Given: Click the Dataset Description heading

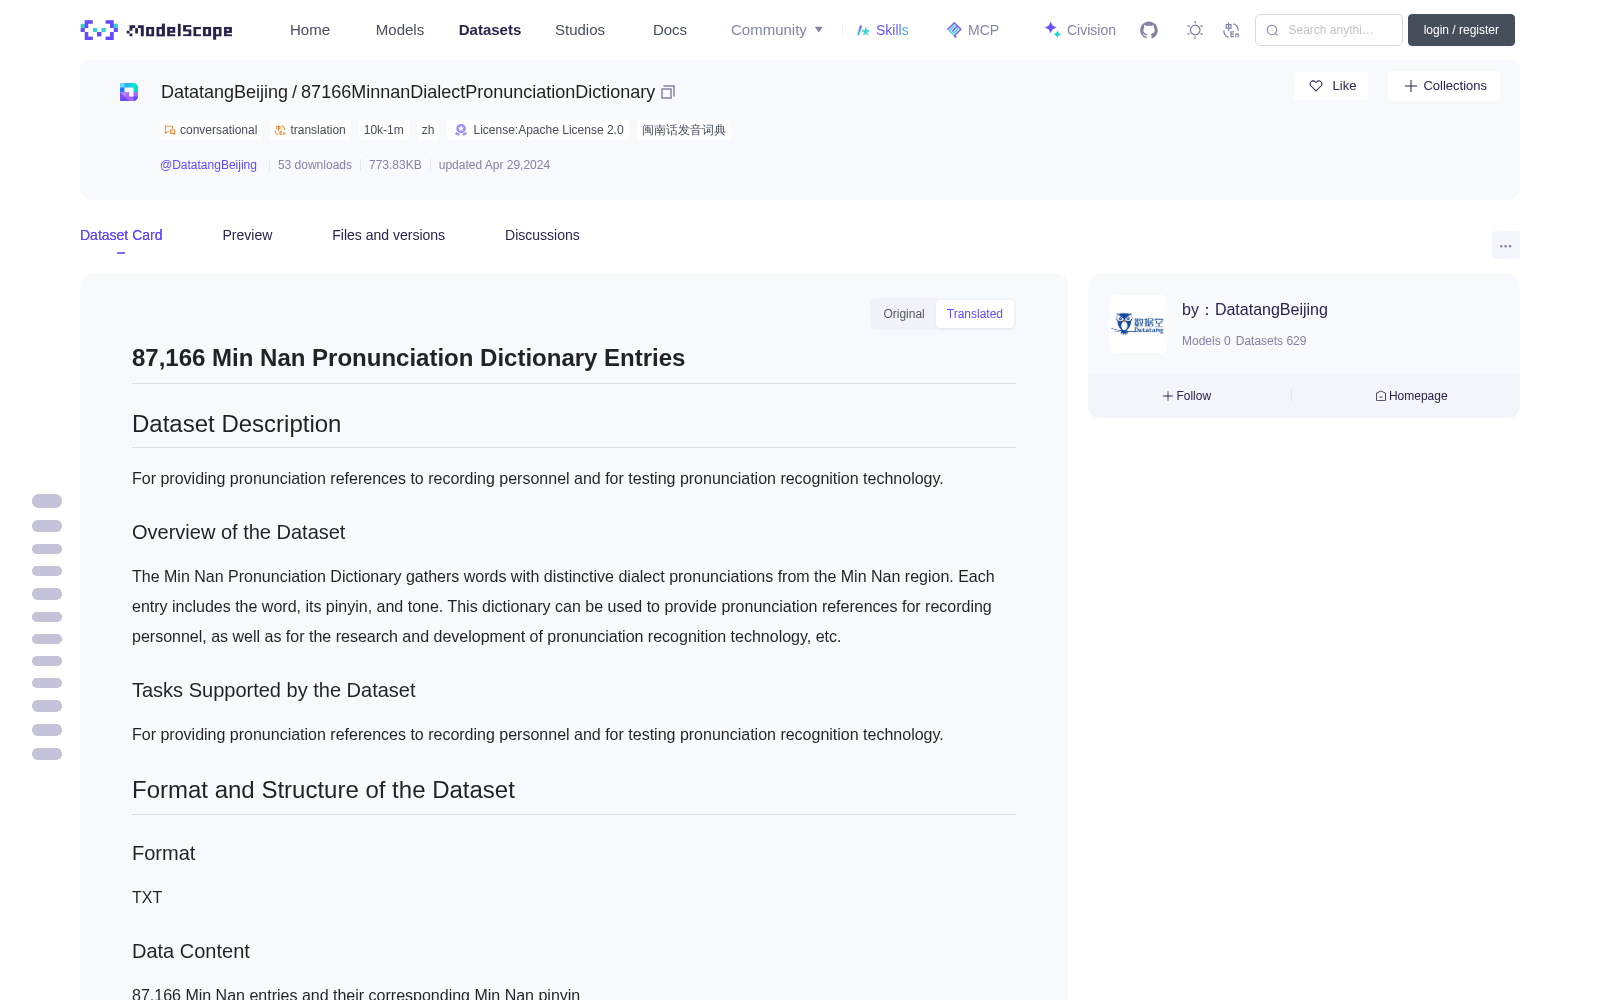Looking at the screenshot, I should [236, 424].
